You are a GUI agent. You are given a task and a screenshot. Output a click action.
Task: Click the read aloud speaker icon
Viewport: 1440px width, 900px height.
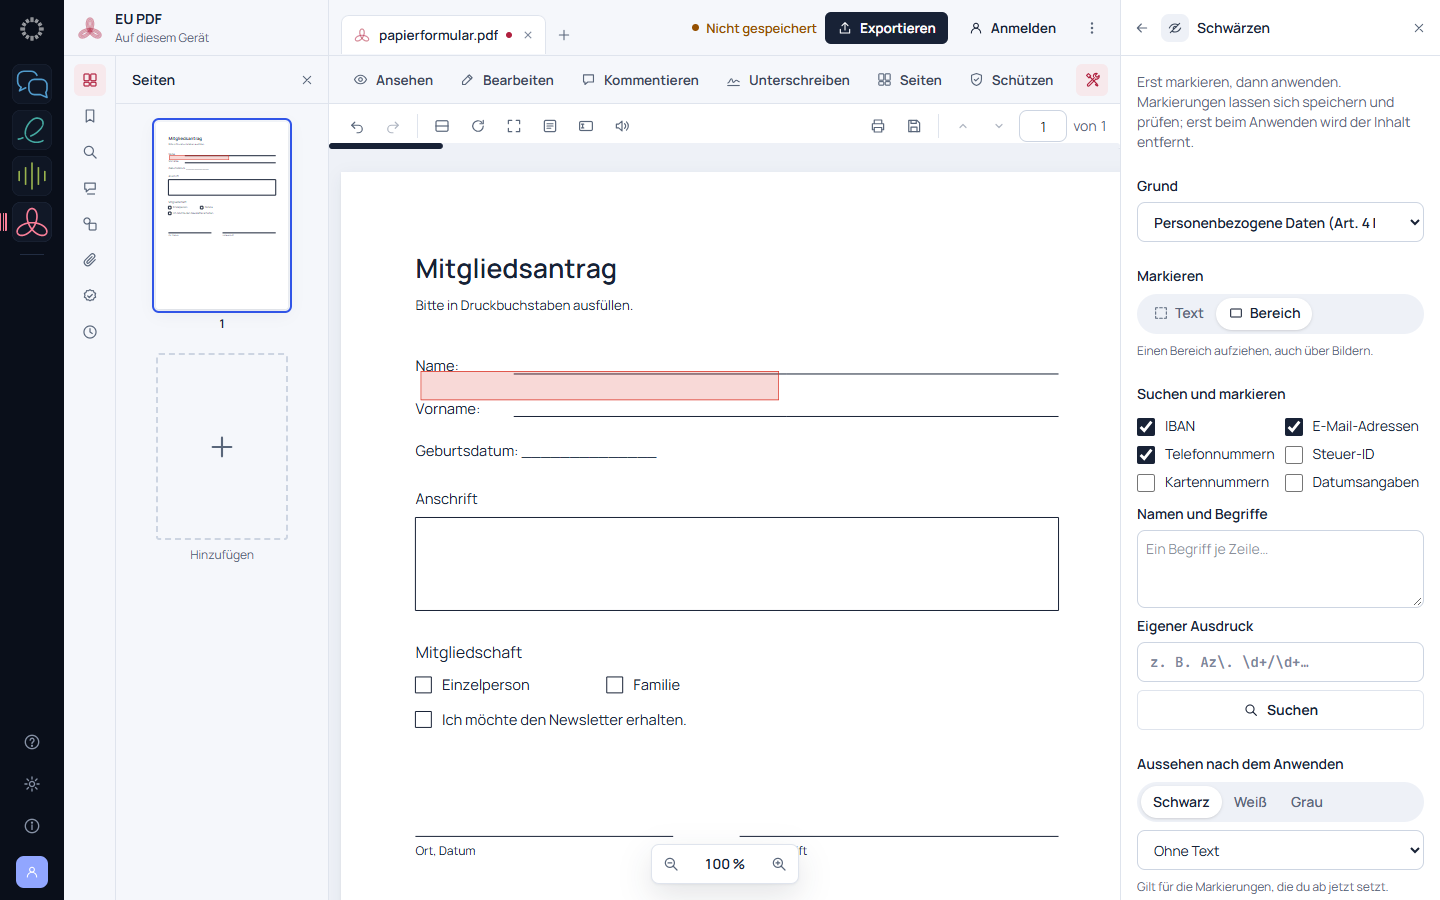[x=622, y=126]
